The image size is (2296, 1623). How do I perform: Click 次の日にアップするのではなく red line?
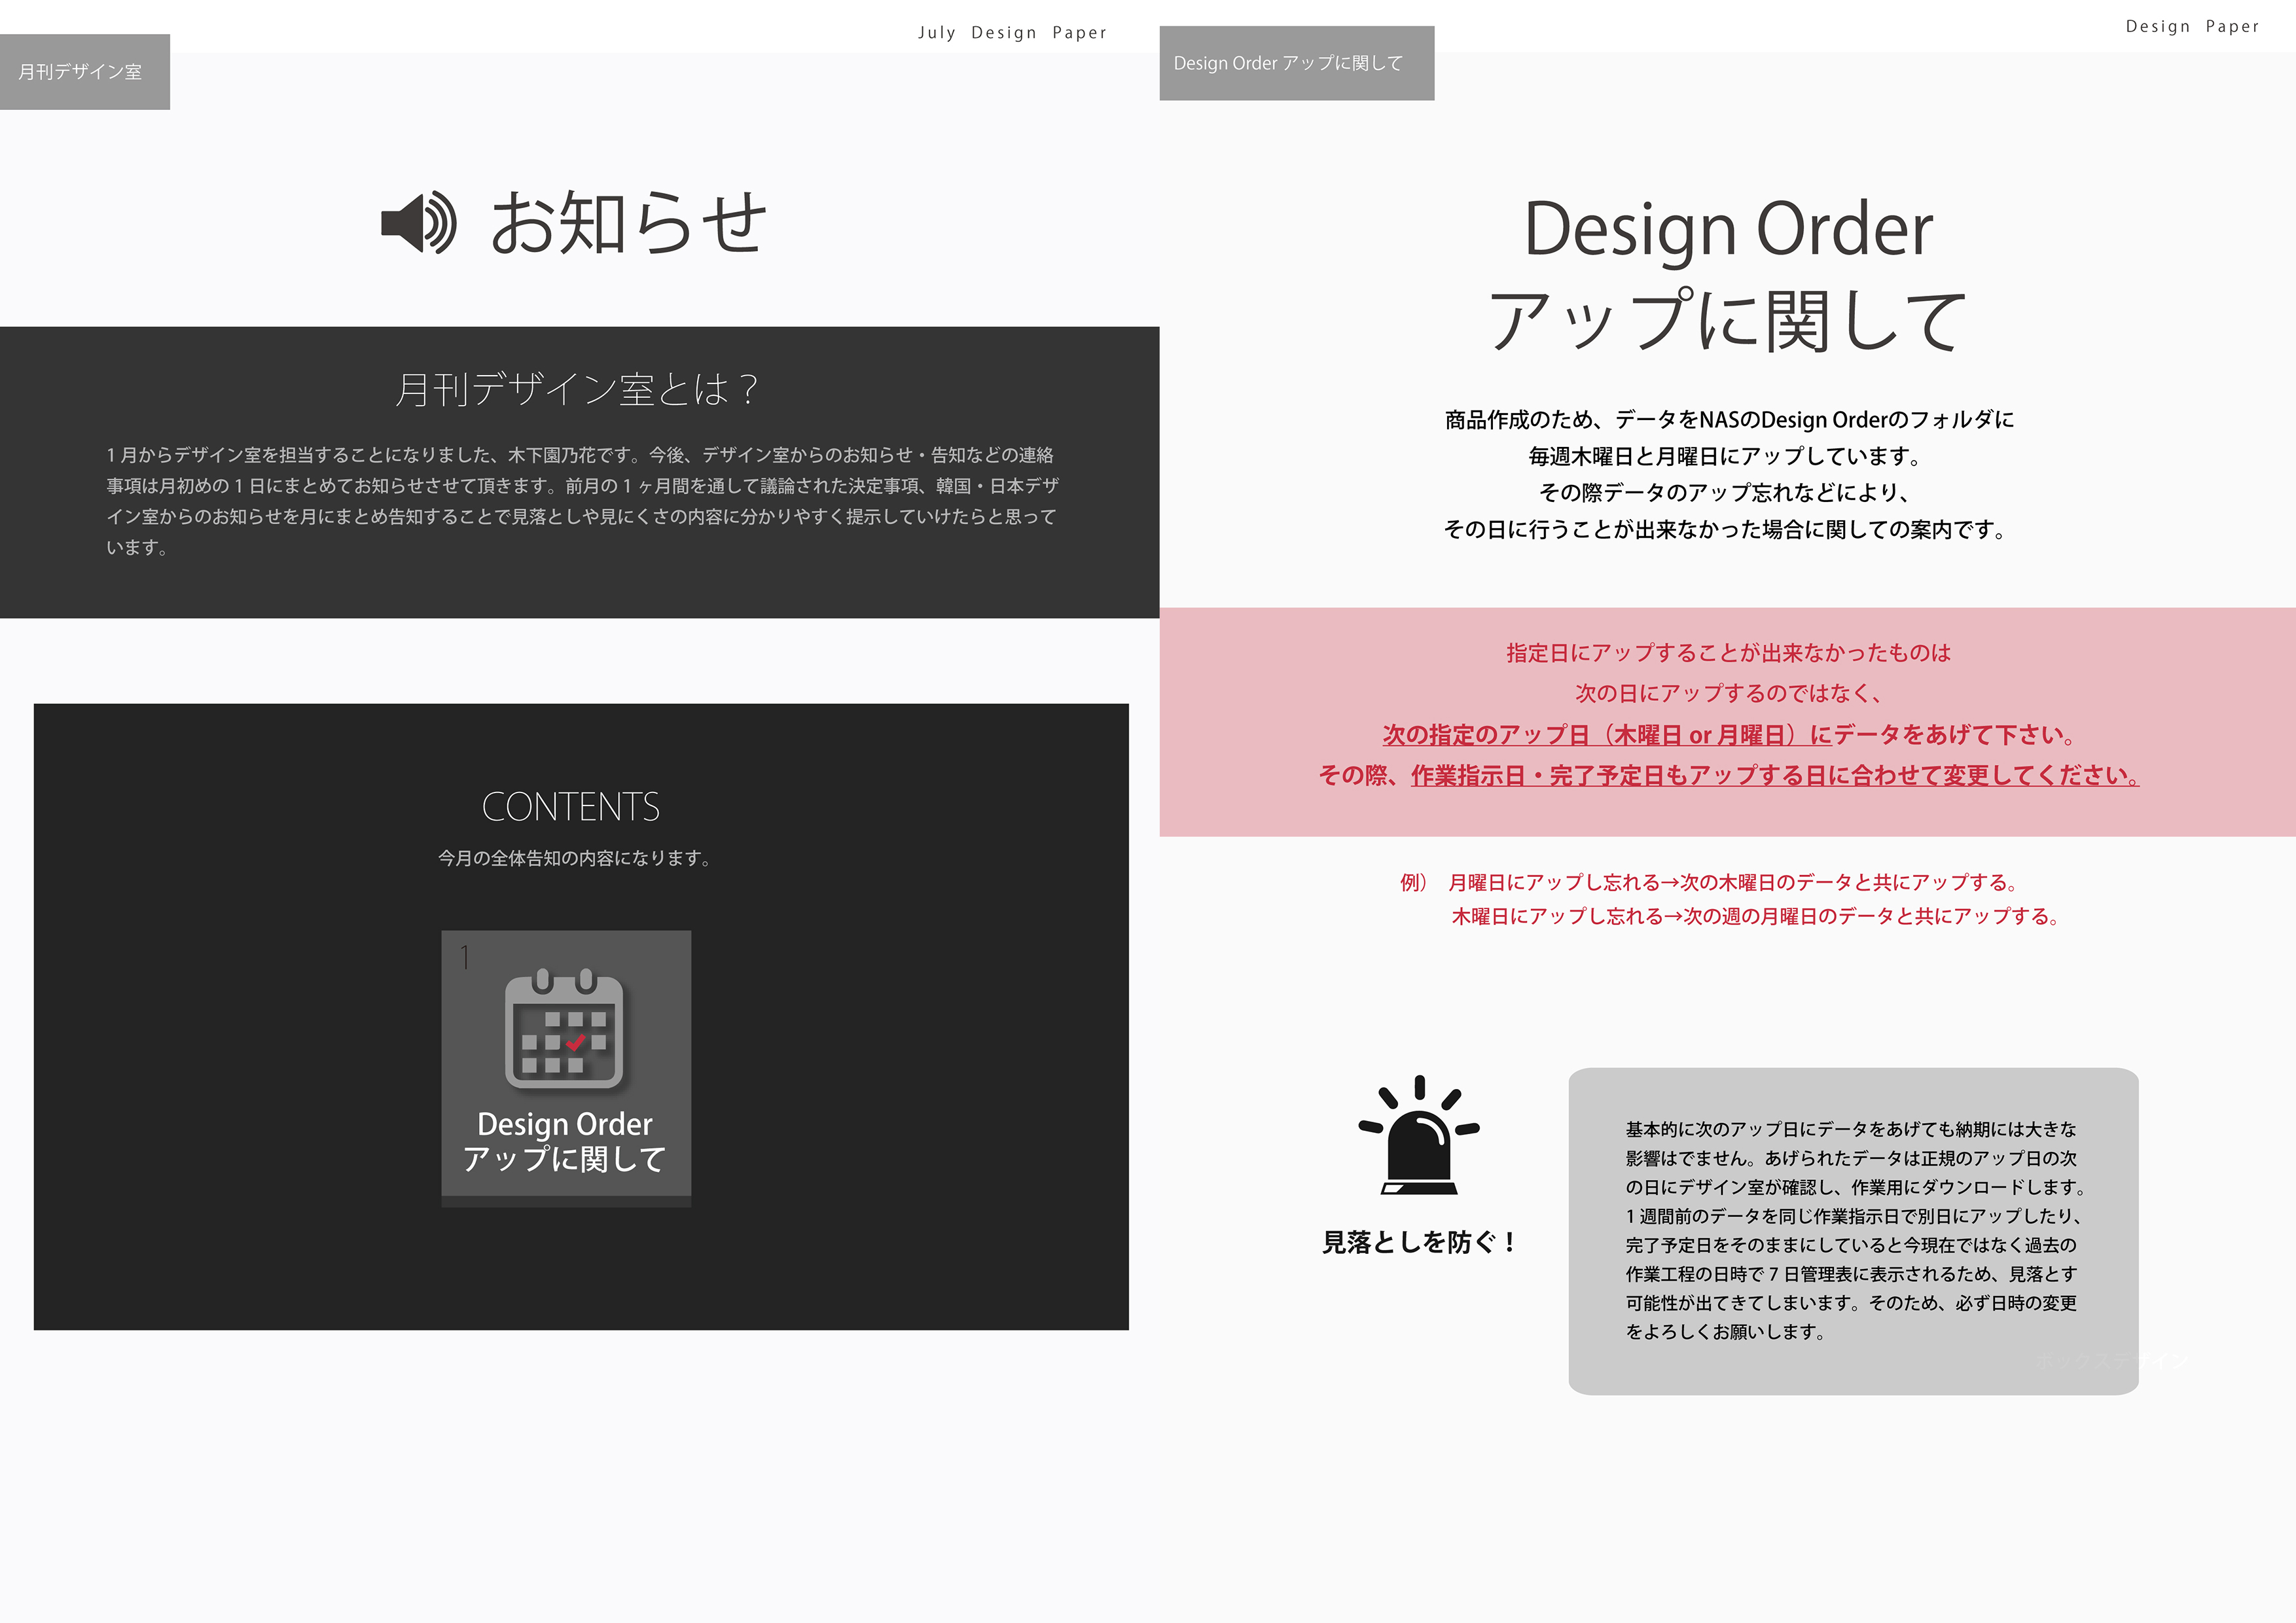[x=1729, y=693]
